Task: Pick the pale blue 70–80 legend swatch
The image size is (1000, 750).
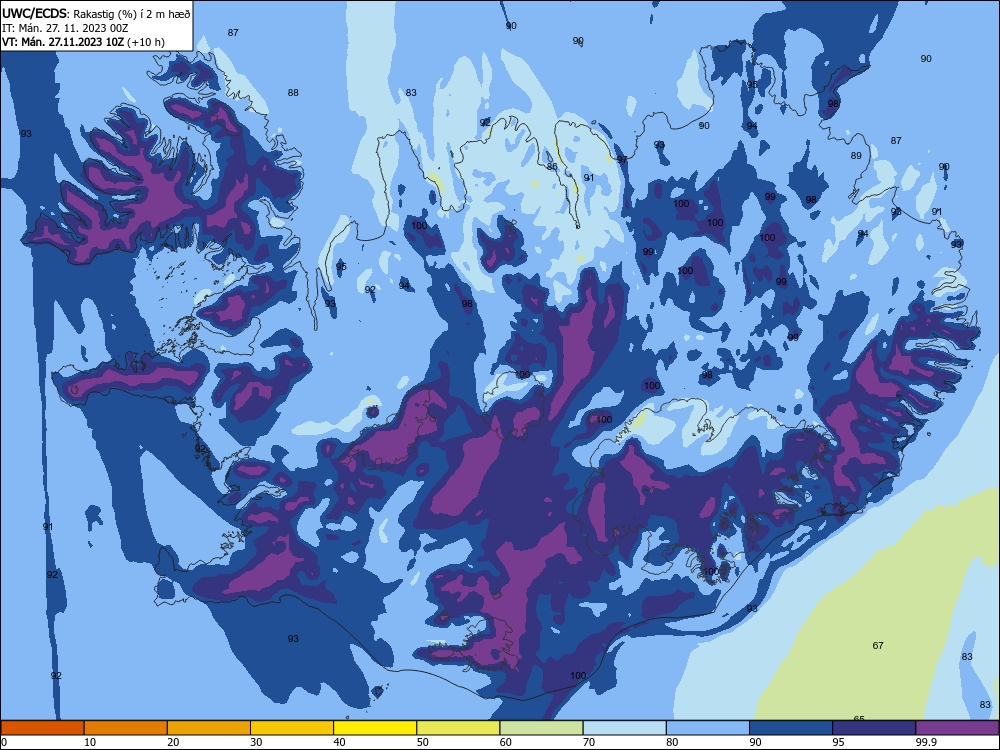Action: [624, 728]
